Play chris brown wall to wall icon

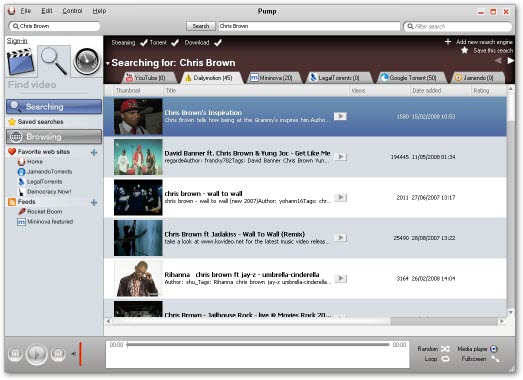tap(340, 197)
